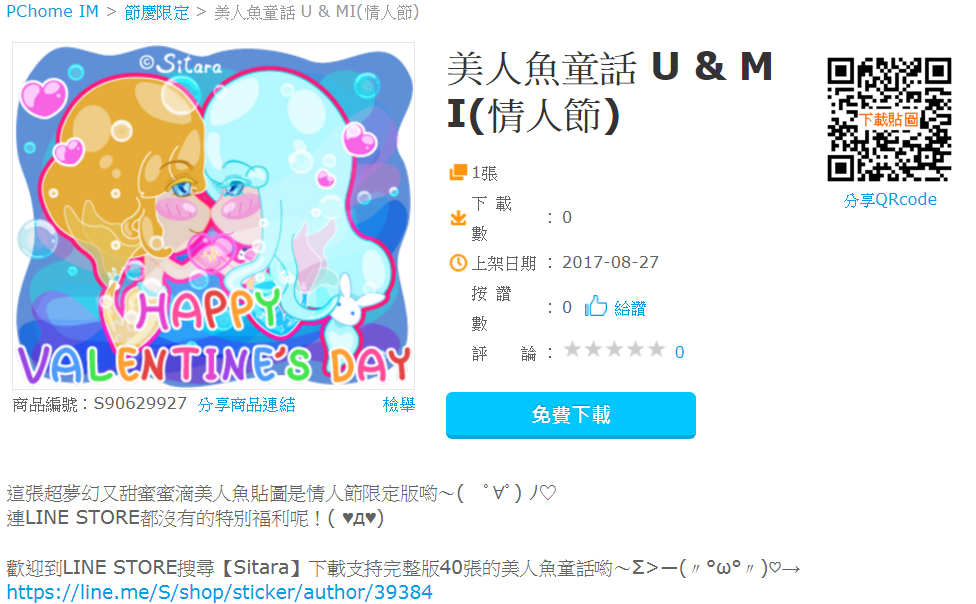976x604 pixels.
Task: Click the mermaid Valentine sticker image
Action: click(214, 216)
